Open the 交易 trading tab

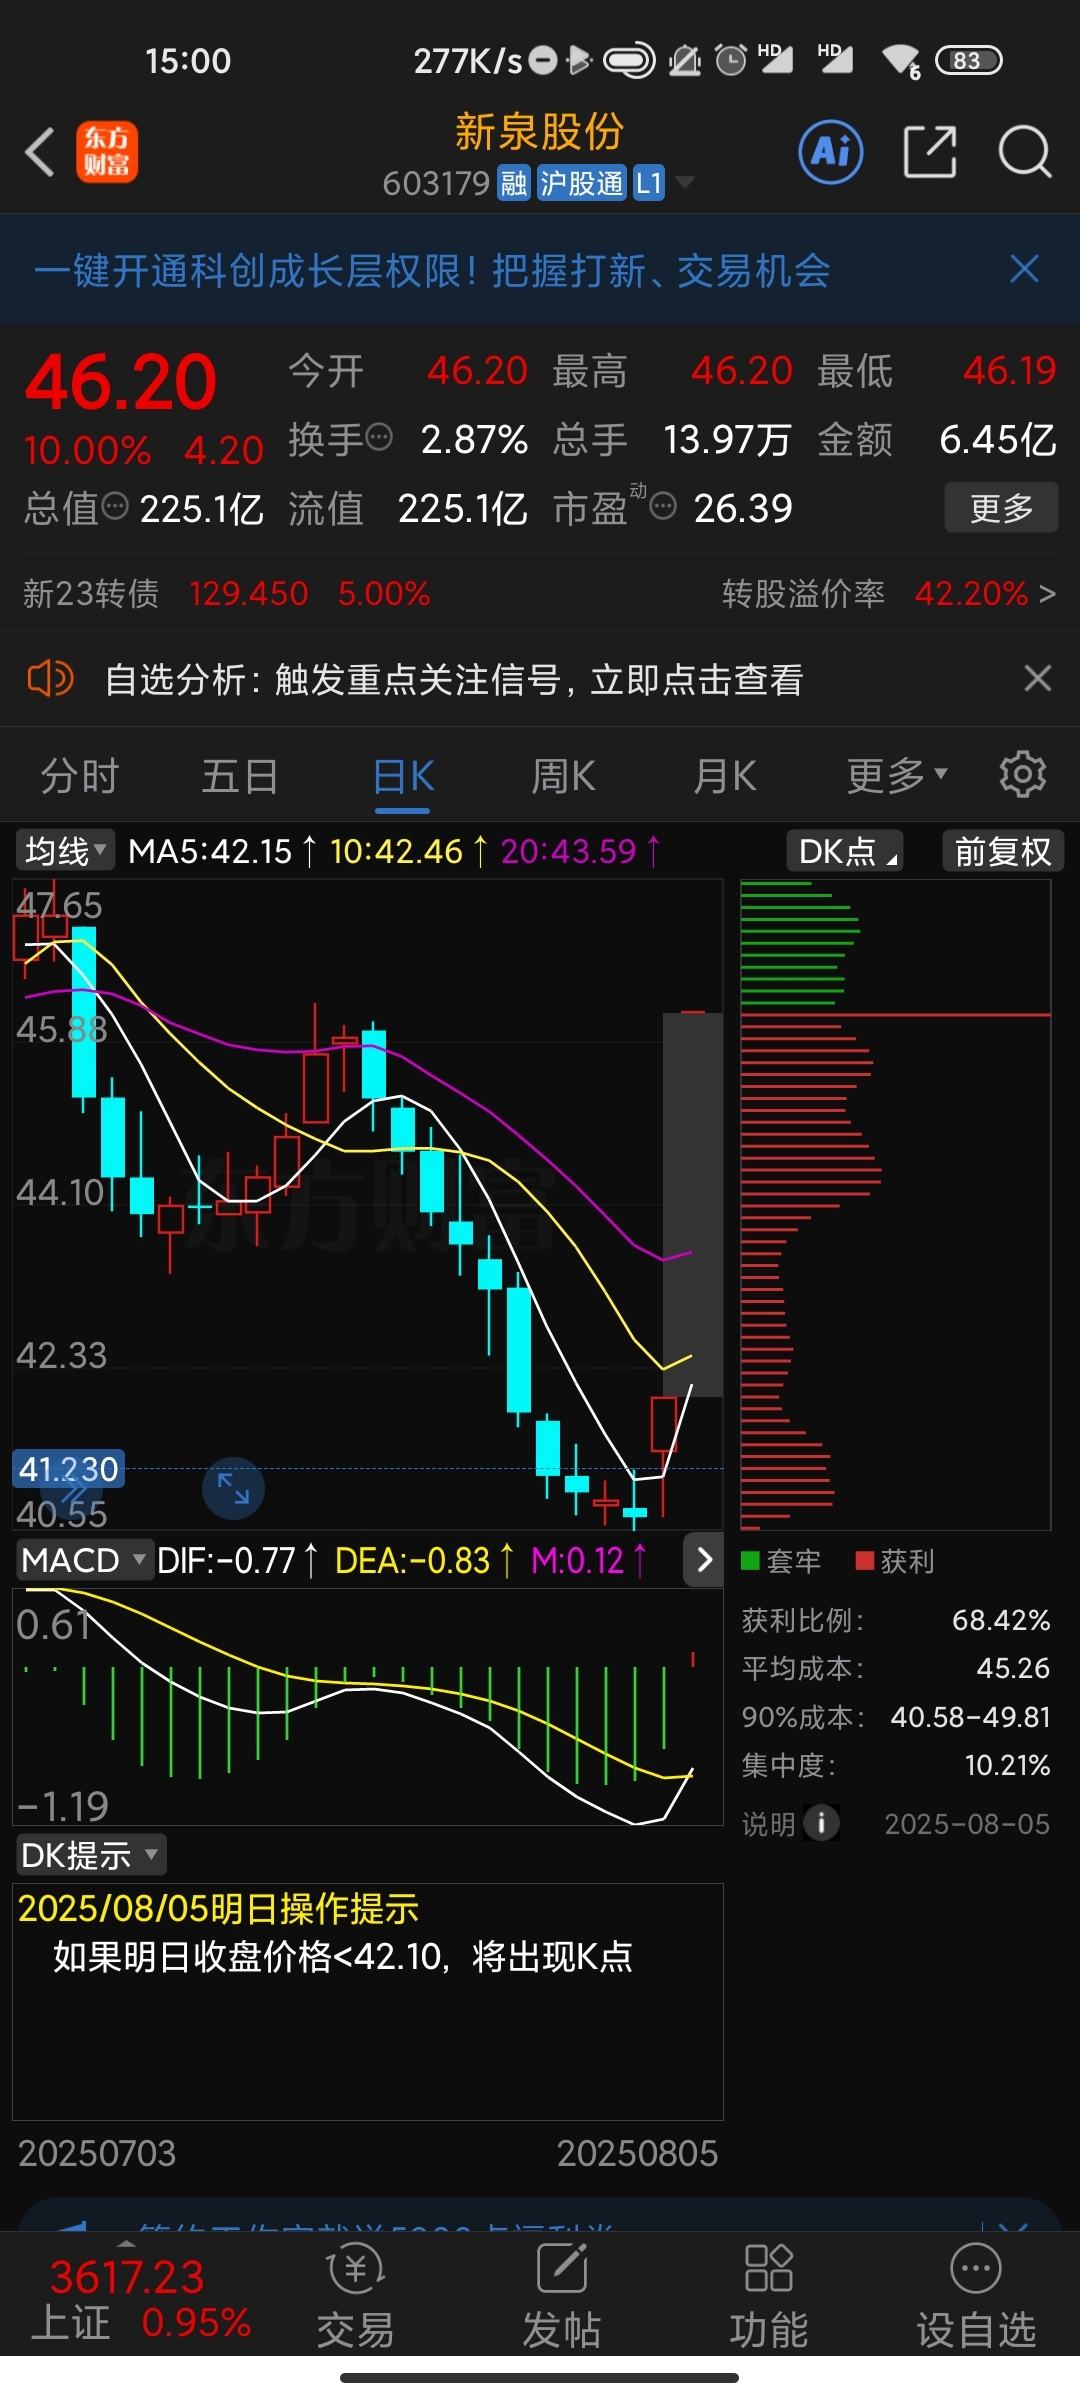[355, 2296]
